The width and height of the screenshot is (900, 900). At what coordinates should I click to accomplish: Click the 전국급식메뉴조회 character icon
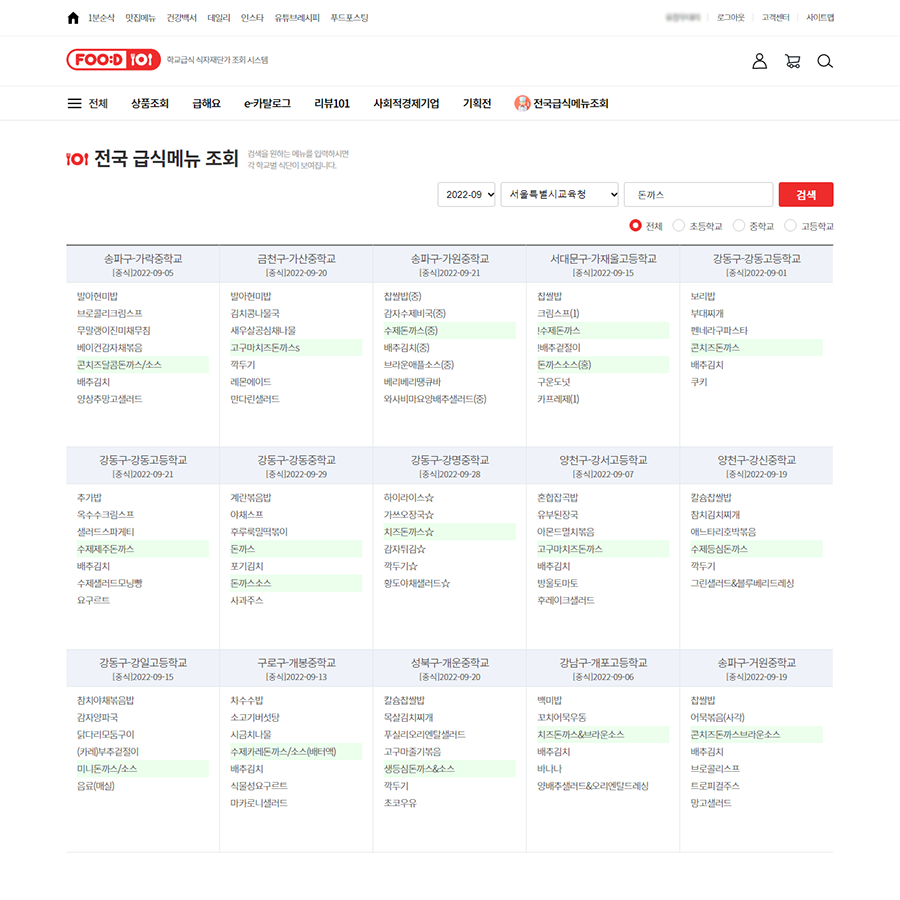(522, 103)
